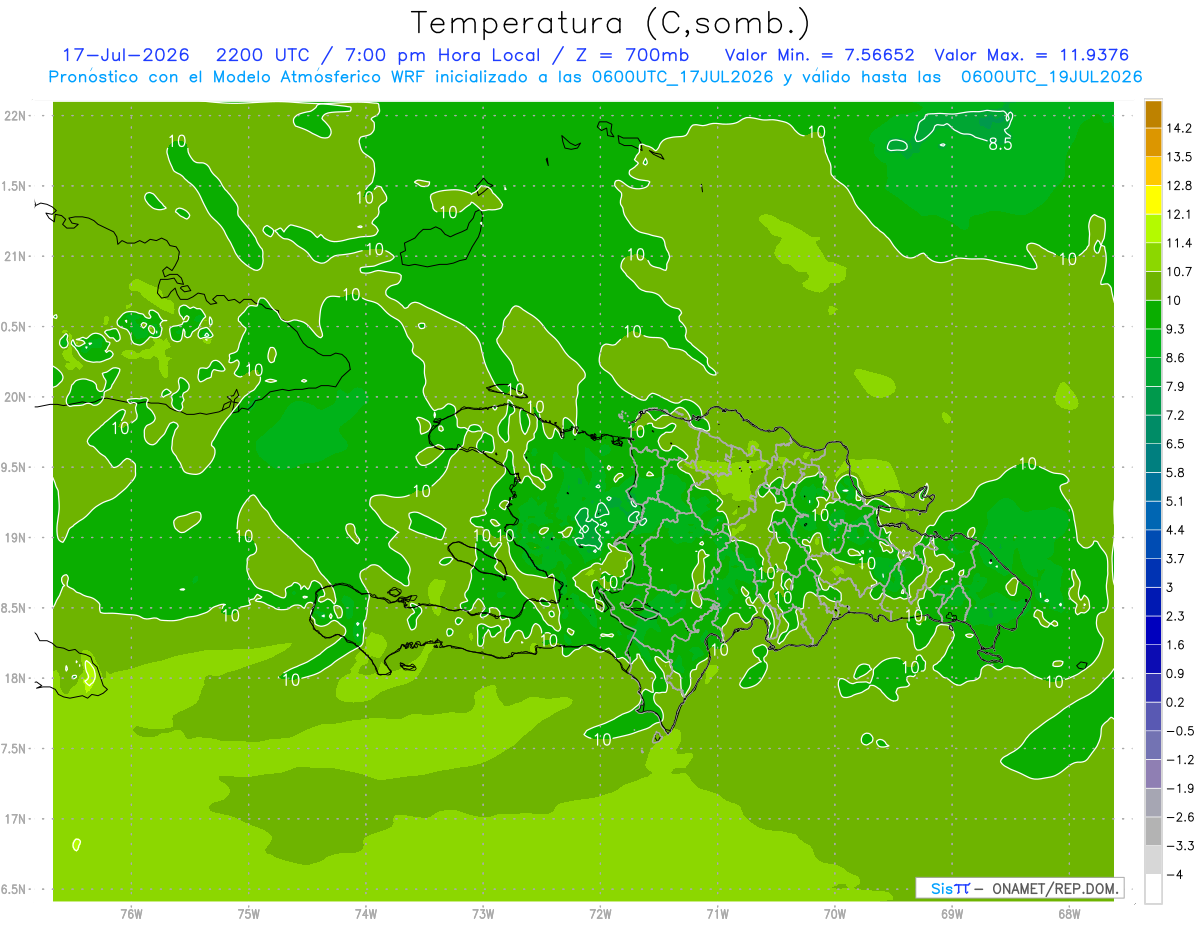Click the "11.4" colorbar label
This screenshot has width=1200, height=927.
click(x=1179, y=243)
